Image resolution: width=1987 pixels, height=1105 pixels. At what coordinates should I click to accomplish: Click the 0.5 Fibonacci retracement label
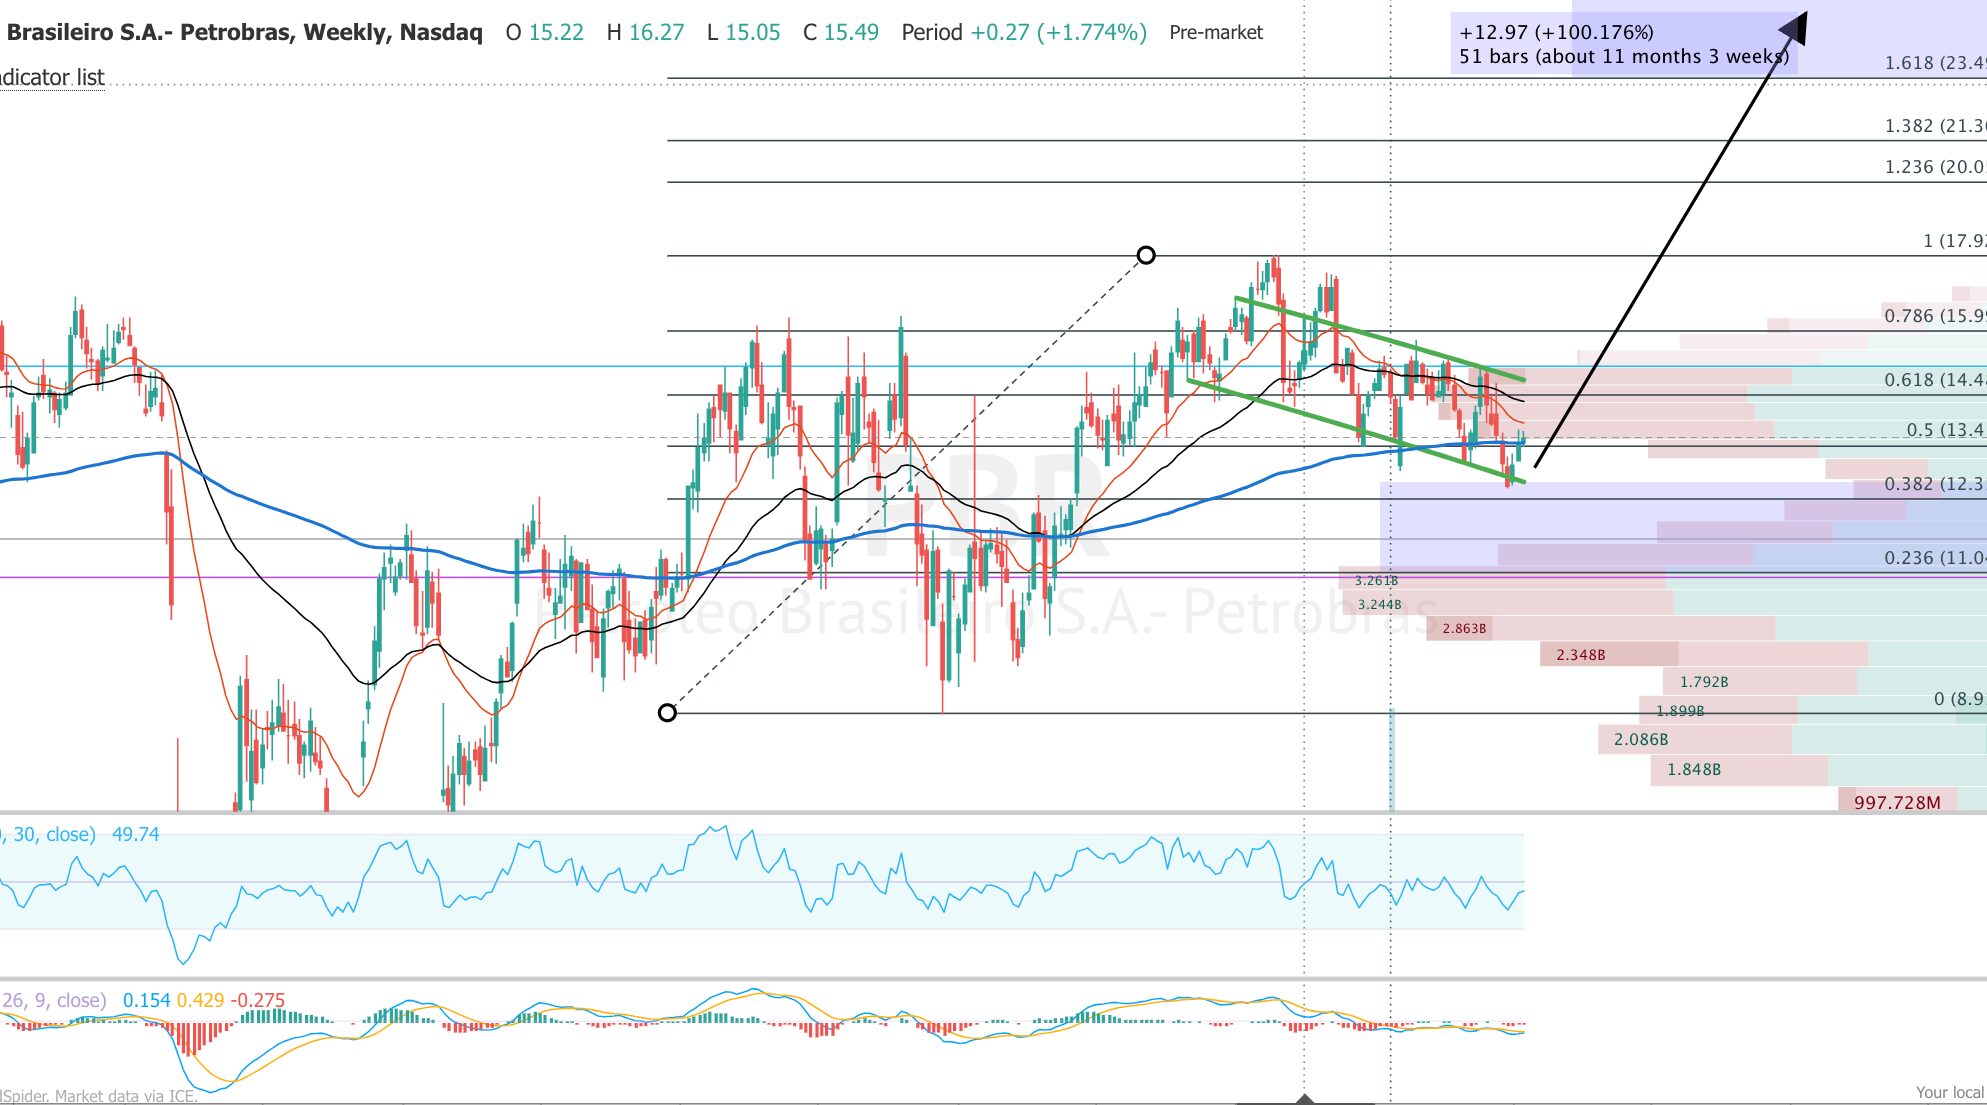1946,430
